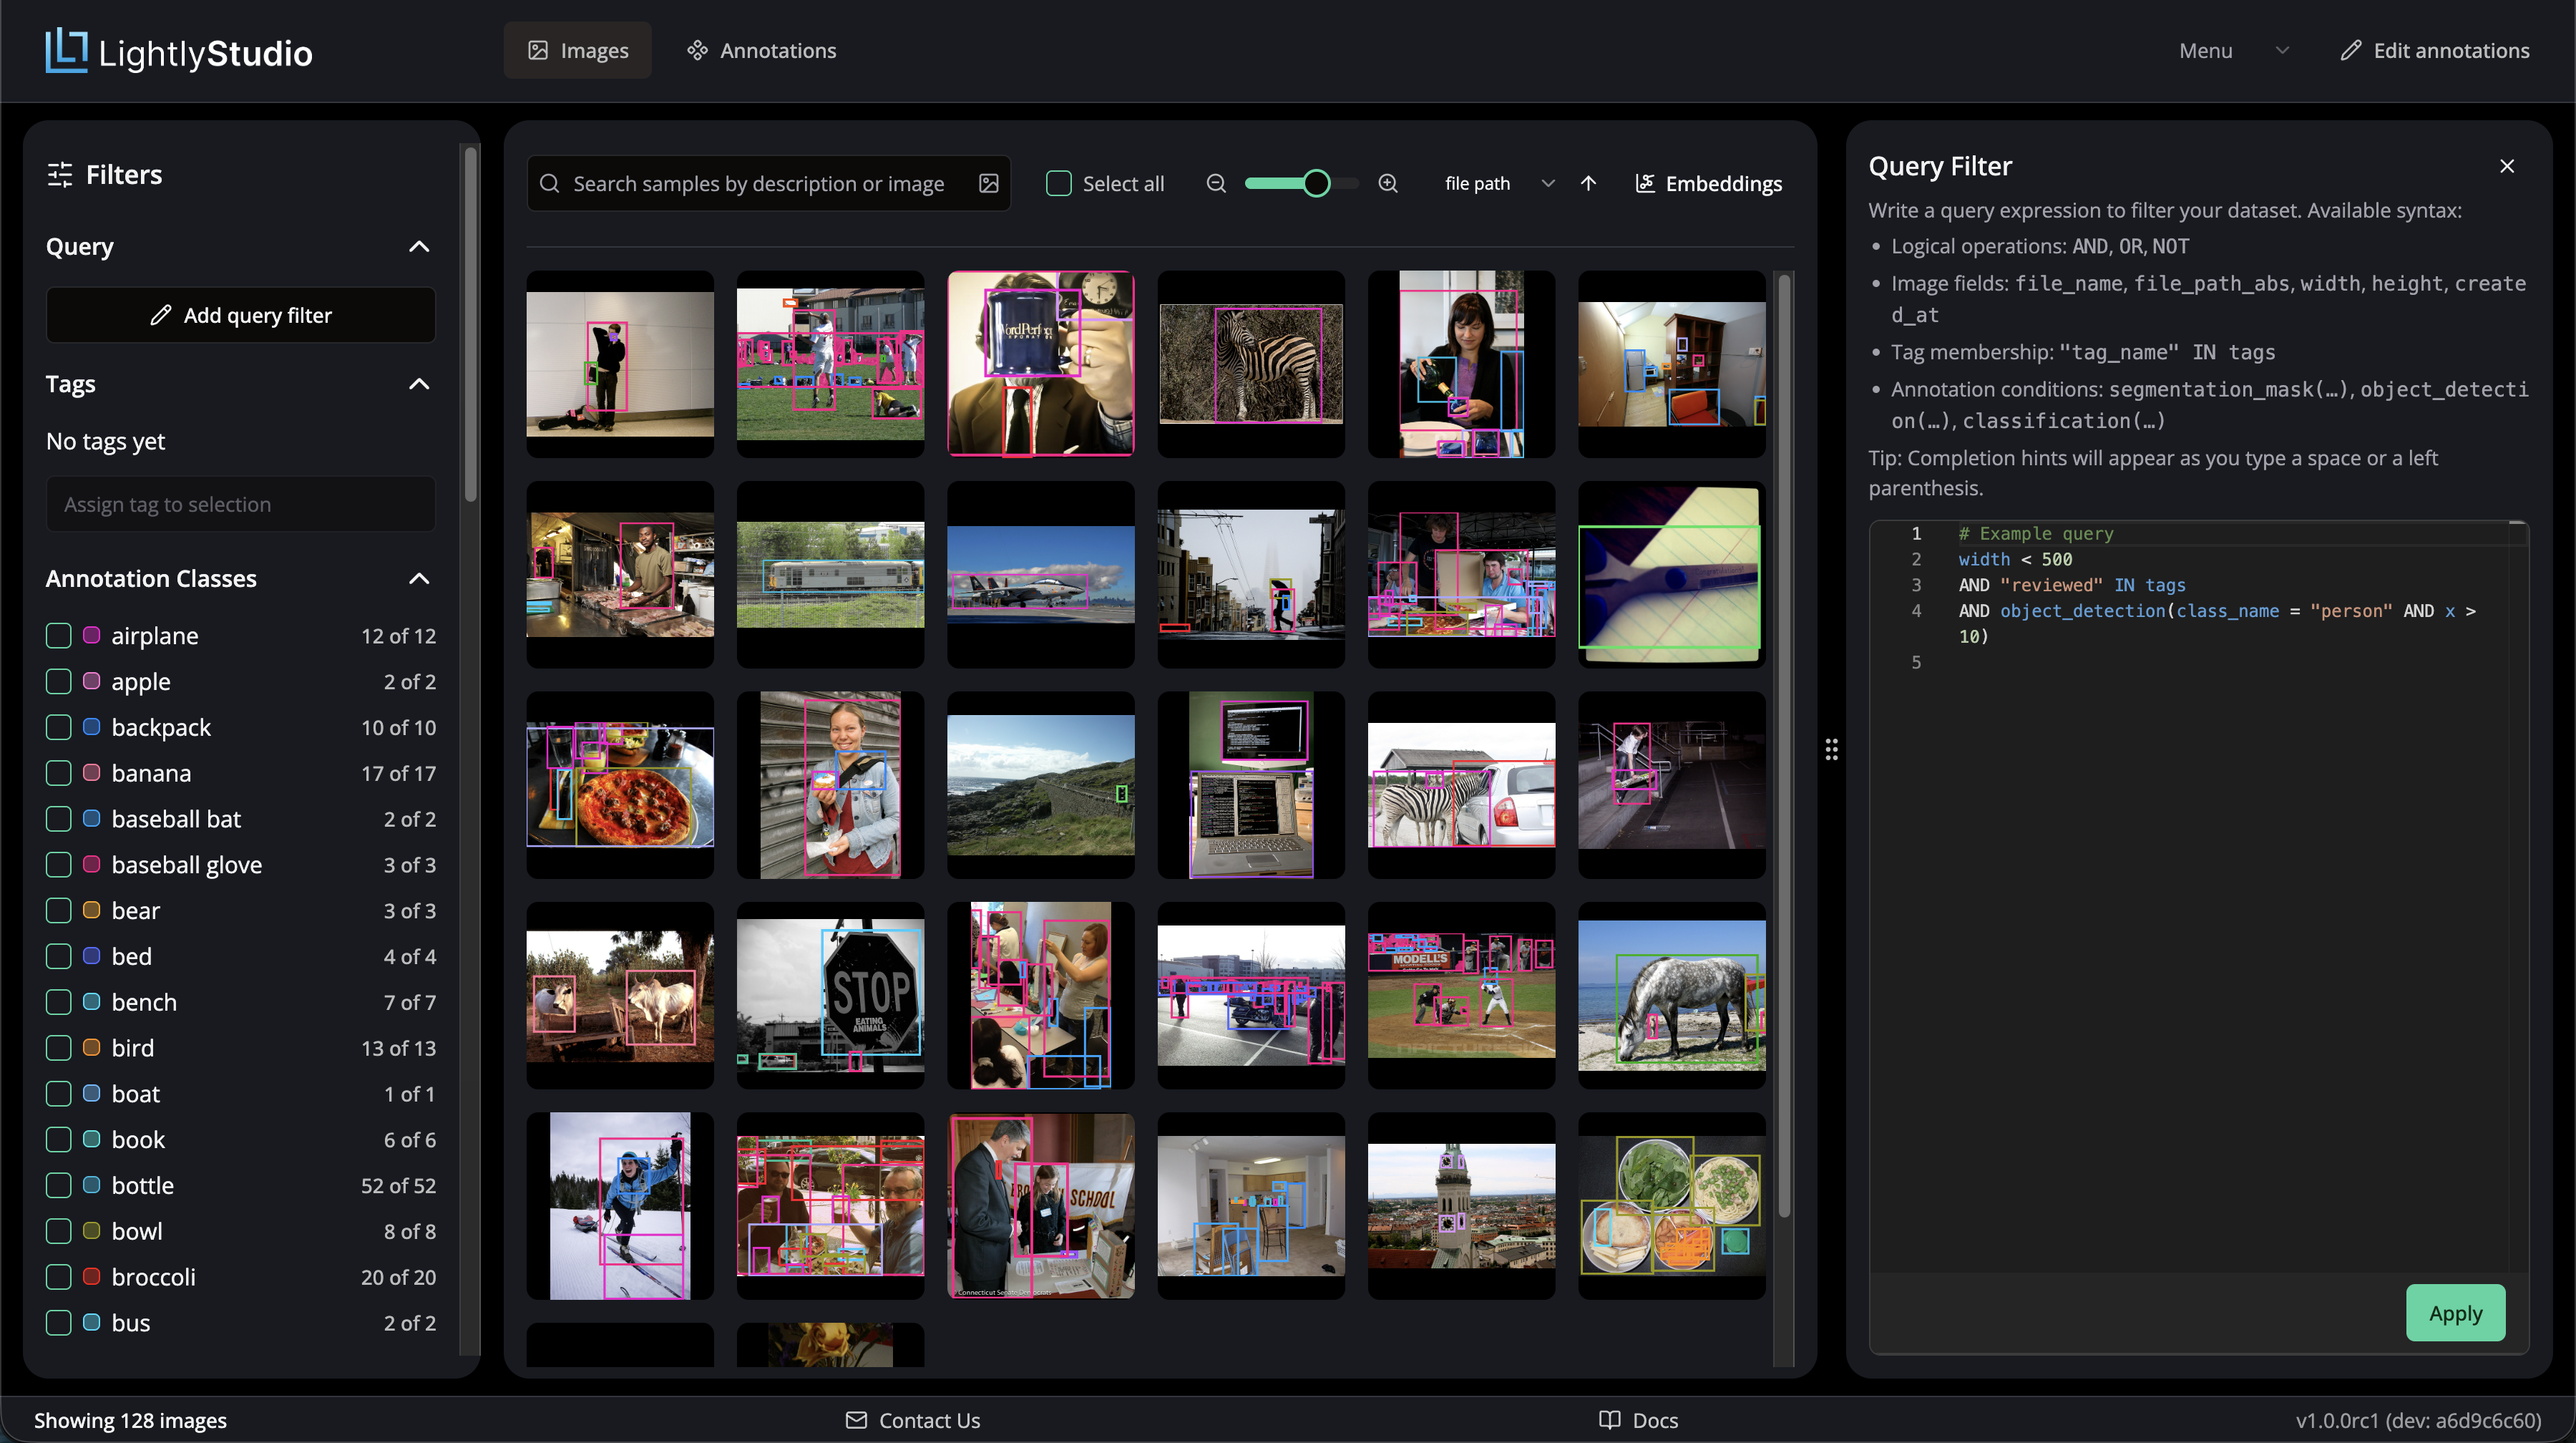Apply the query filter

[2455, 1312]
